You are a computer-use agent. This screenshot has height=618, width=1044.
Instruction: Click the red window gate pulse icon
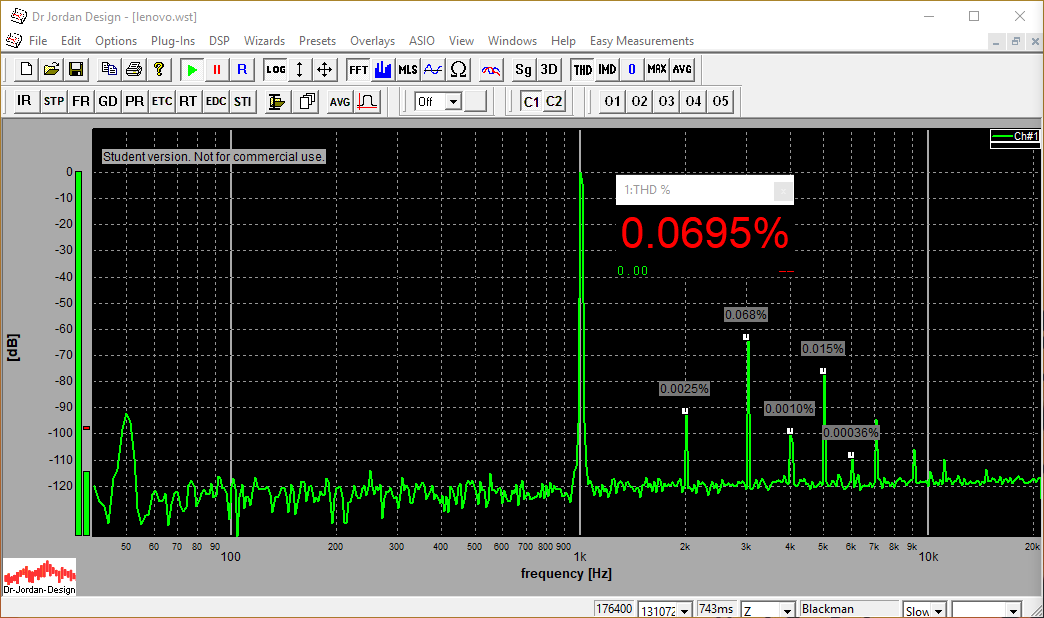367,101
